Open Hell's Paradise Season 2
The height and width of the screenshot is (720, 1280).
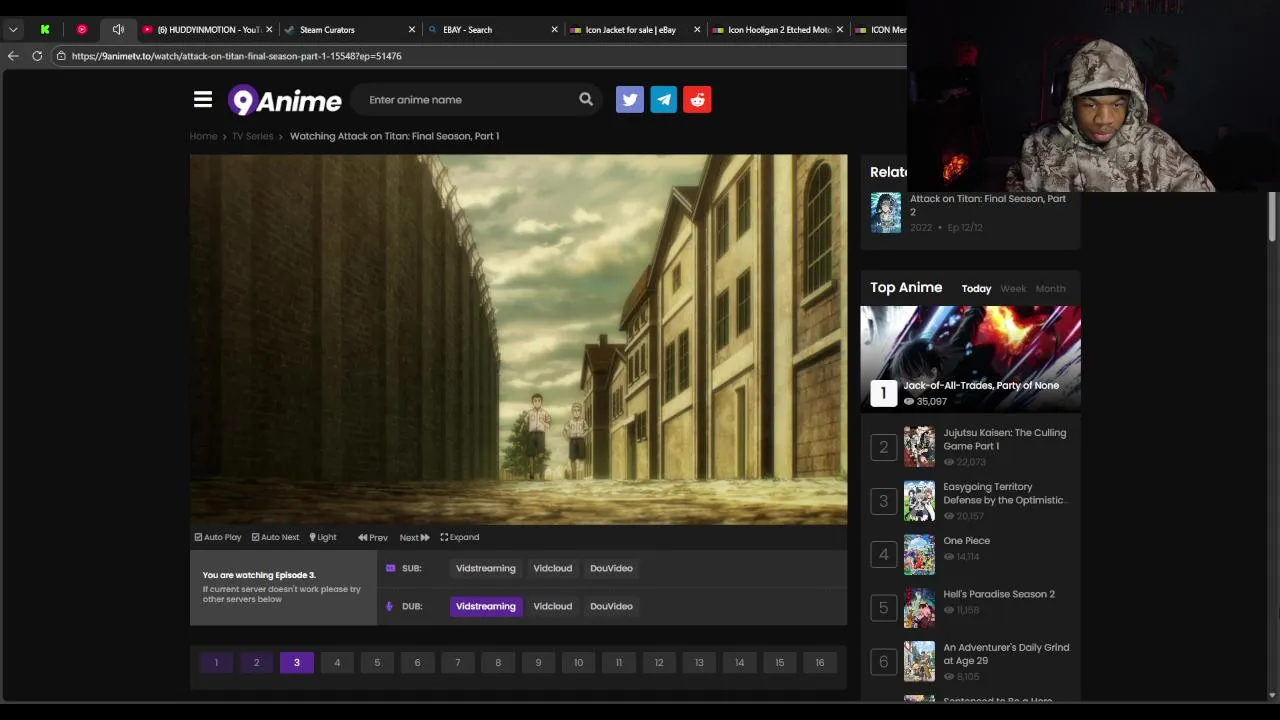(x=999, y=594)
